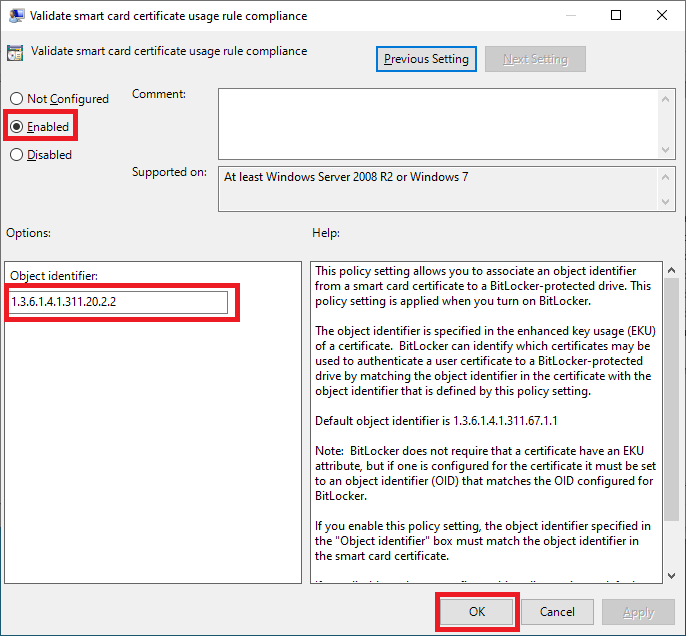Click the 'Comment:' label
Image resolution: width=686 pixels, height=636 pixels.
click(159, 94)
